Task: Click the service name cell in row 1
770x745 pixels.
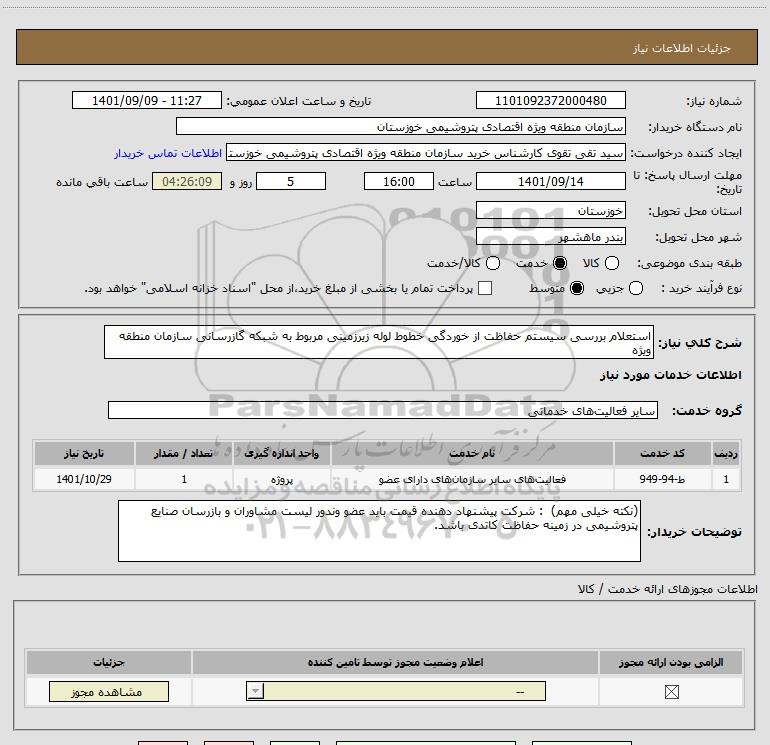Action: (472, 479)
